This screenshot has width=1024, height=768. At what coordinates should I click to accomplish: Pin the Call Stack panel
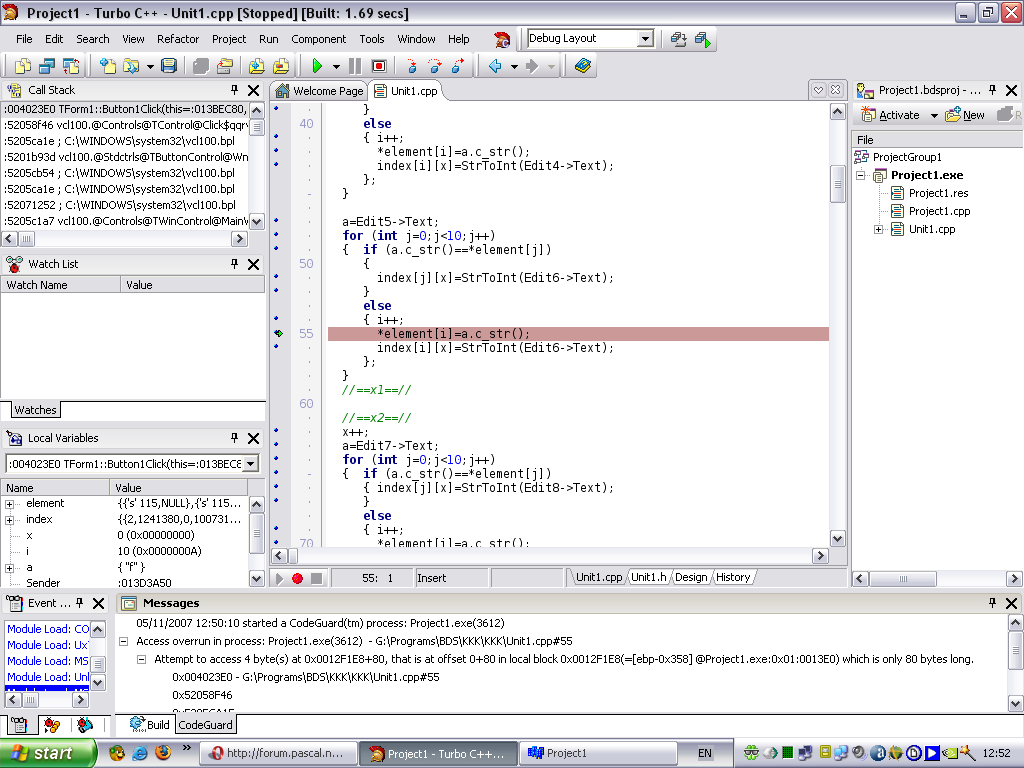click(233, 90)
